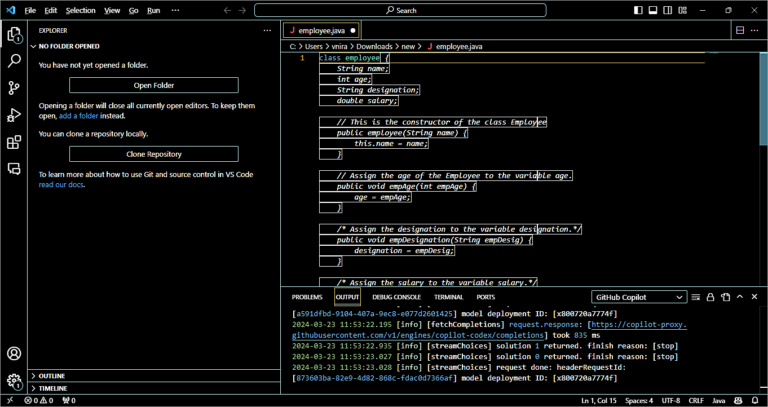Click the Clone Repository button
This screenshot has height=407, width=768.
[153, 154]
